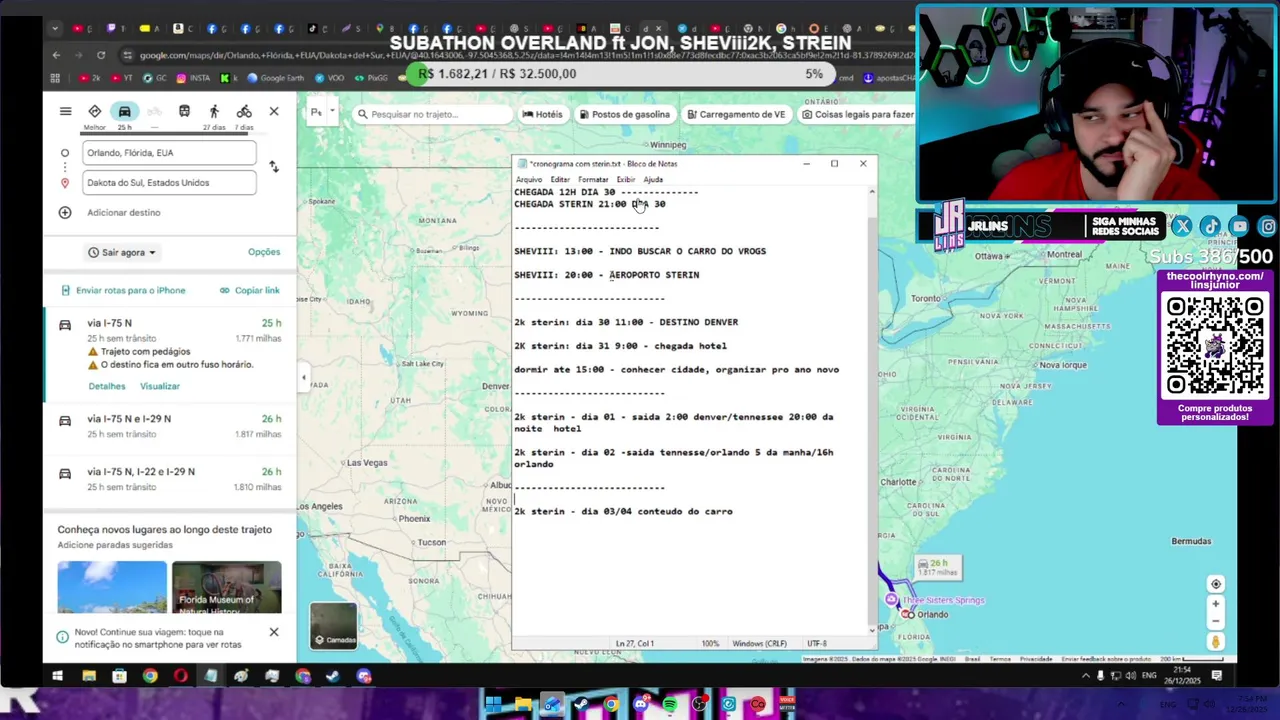Open the Opera icon on the taskbar
The height and width of the screenshot is (720, 1280).
pyautogui.click(x=180, y=676)
